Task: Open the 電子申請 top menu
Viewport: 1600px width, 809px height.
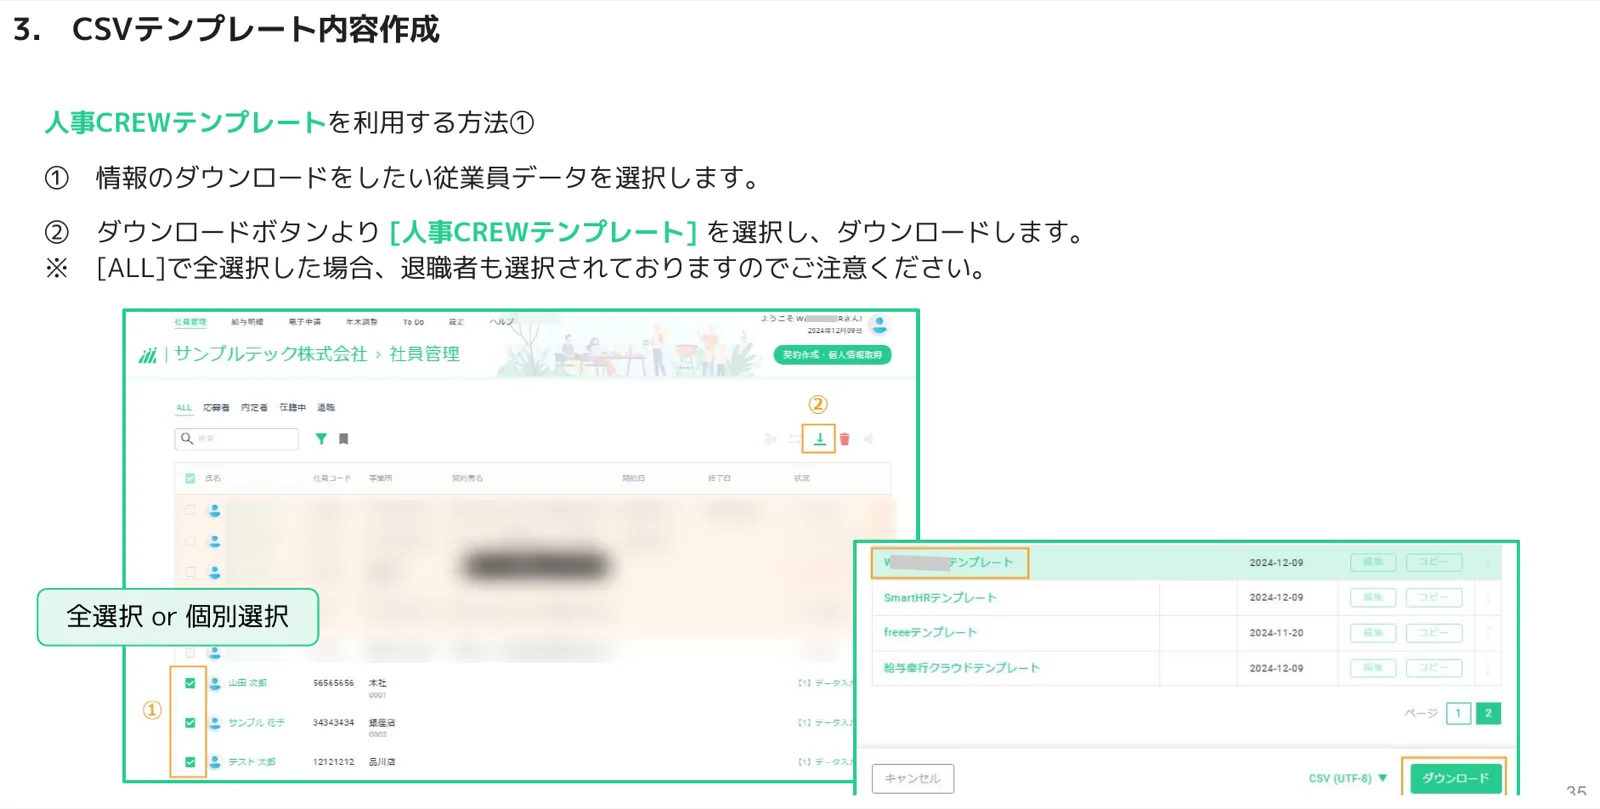Action: click(x=305, y=322)
